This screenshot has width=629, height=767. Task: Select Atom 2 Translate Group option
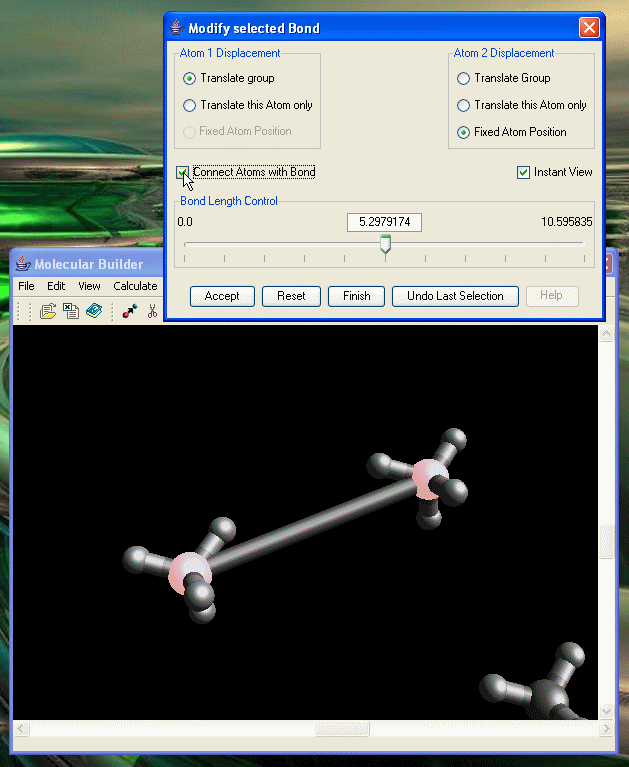tap(463, 78)
